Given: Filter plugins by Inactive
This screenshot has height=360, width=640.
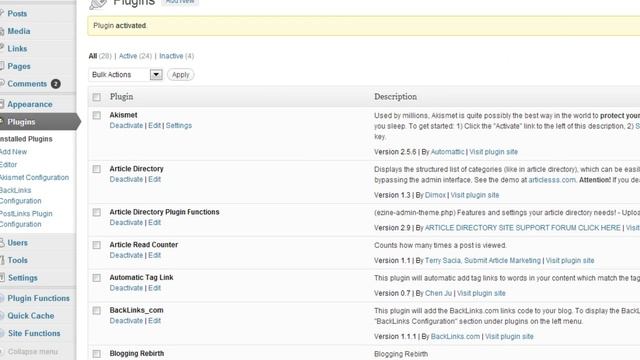Looking at the screenshot, I should (171, 56).
